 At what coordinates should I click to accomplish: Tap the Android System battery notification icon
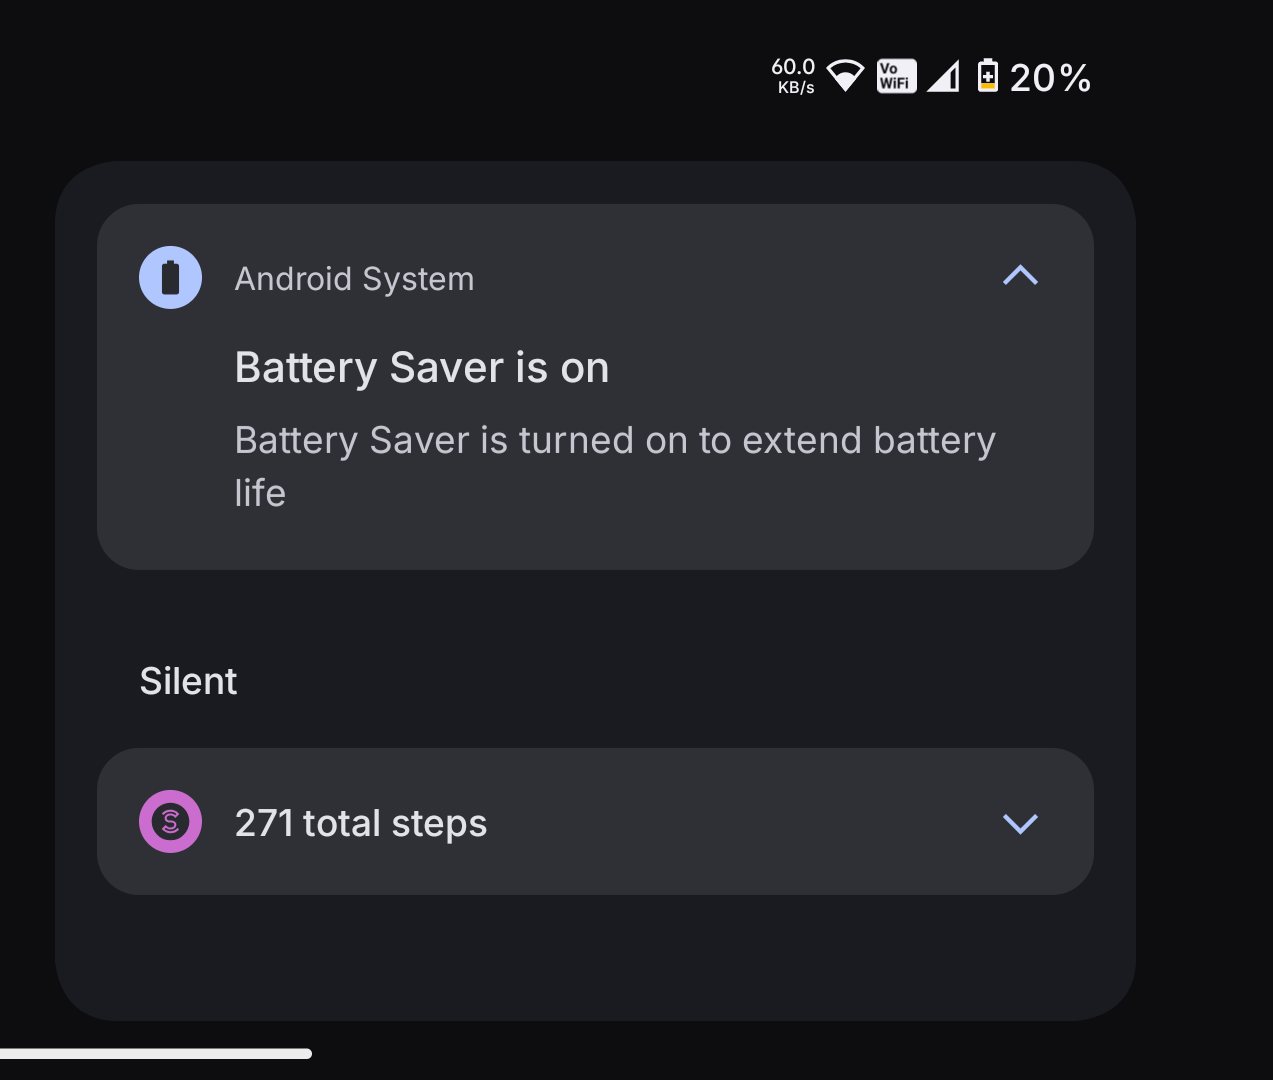point(170,278)
